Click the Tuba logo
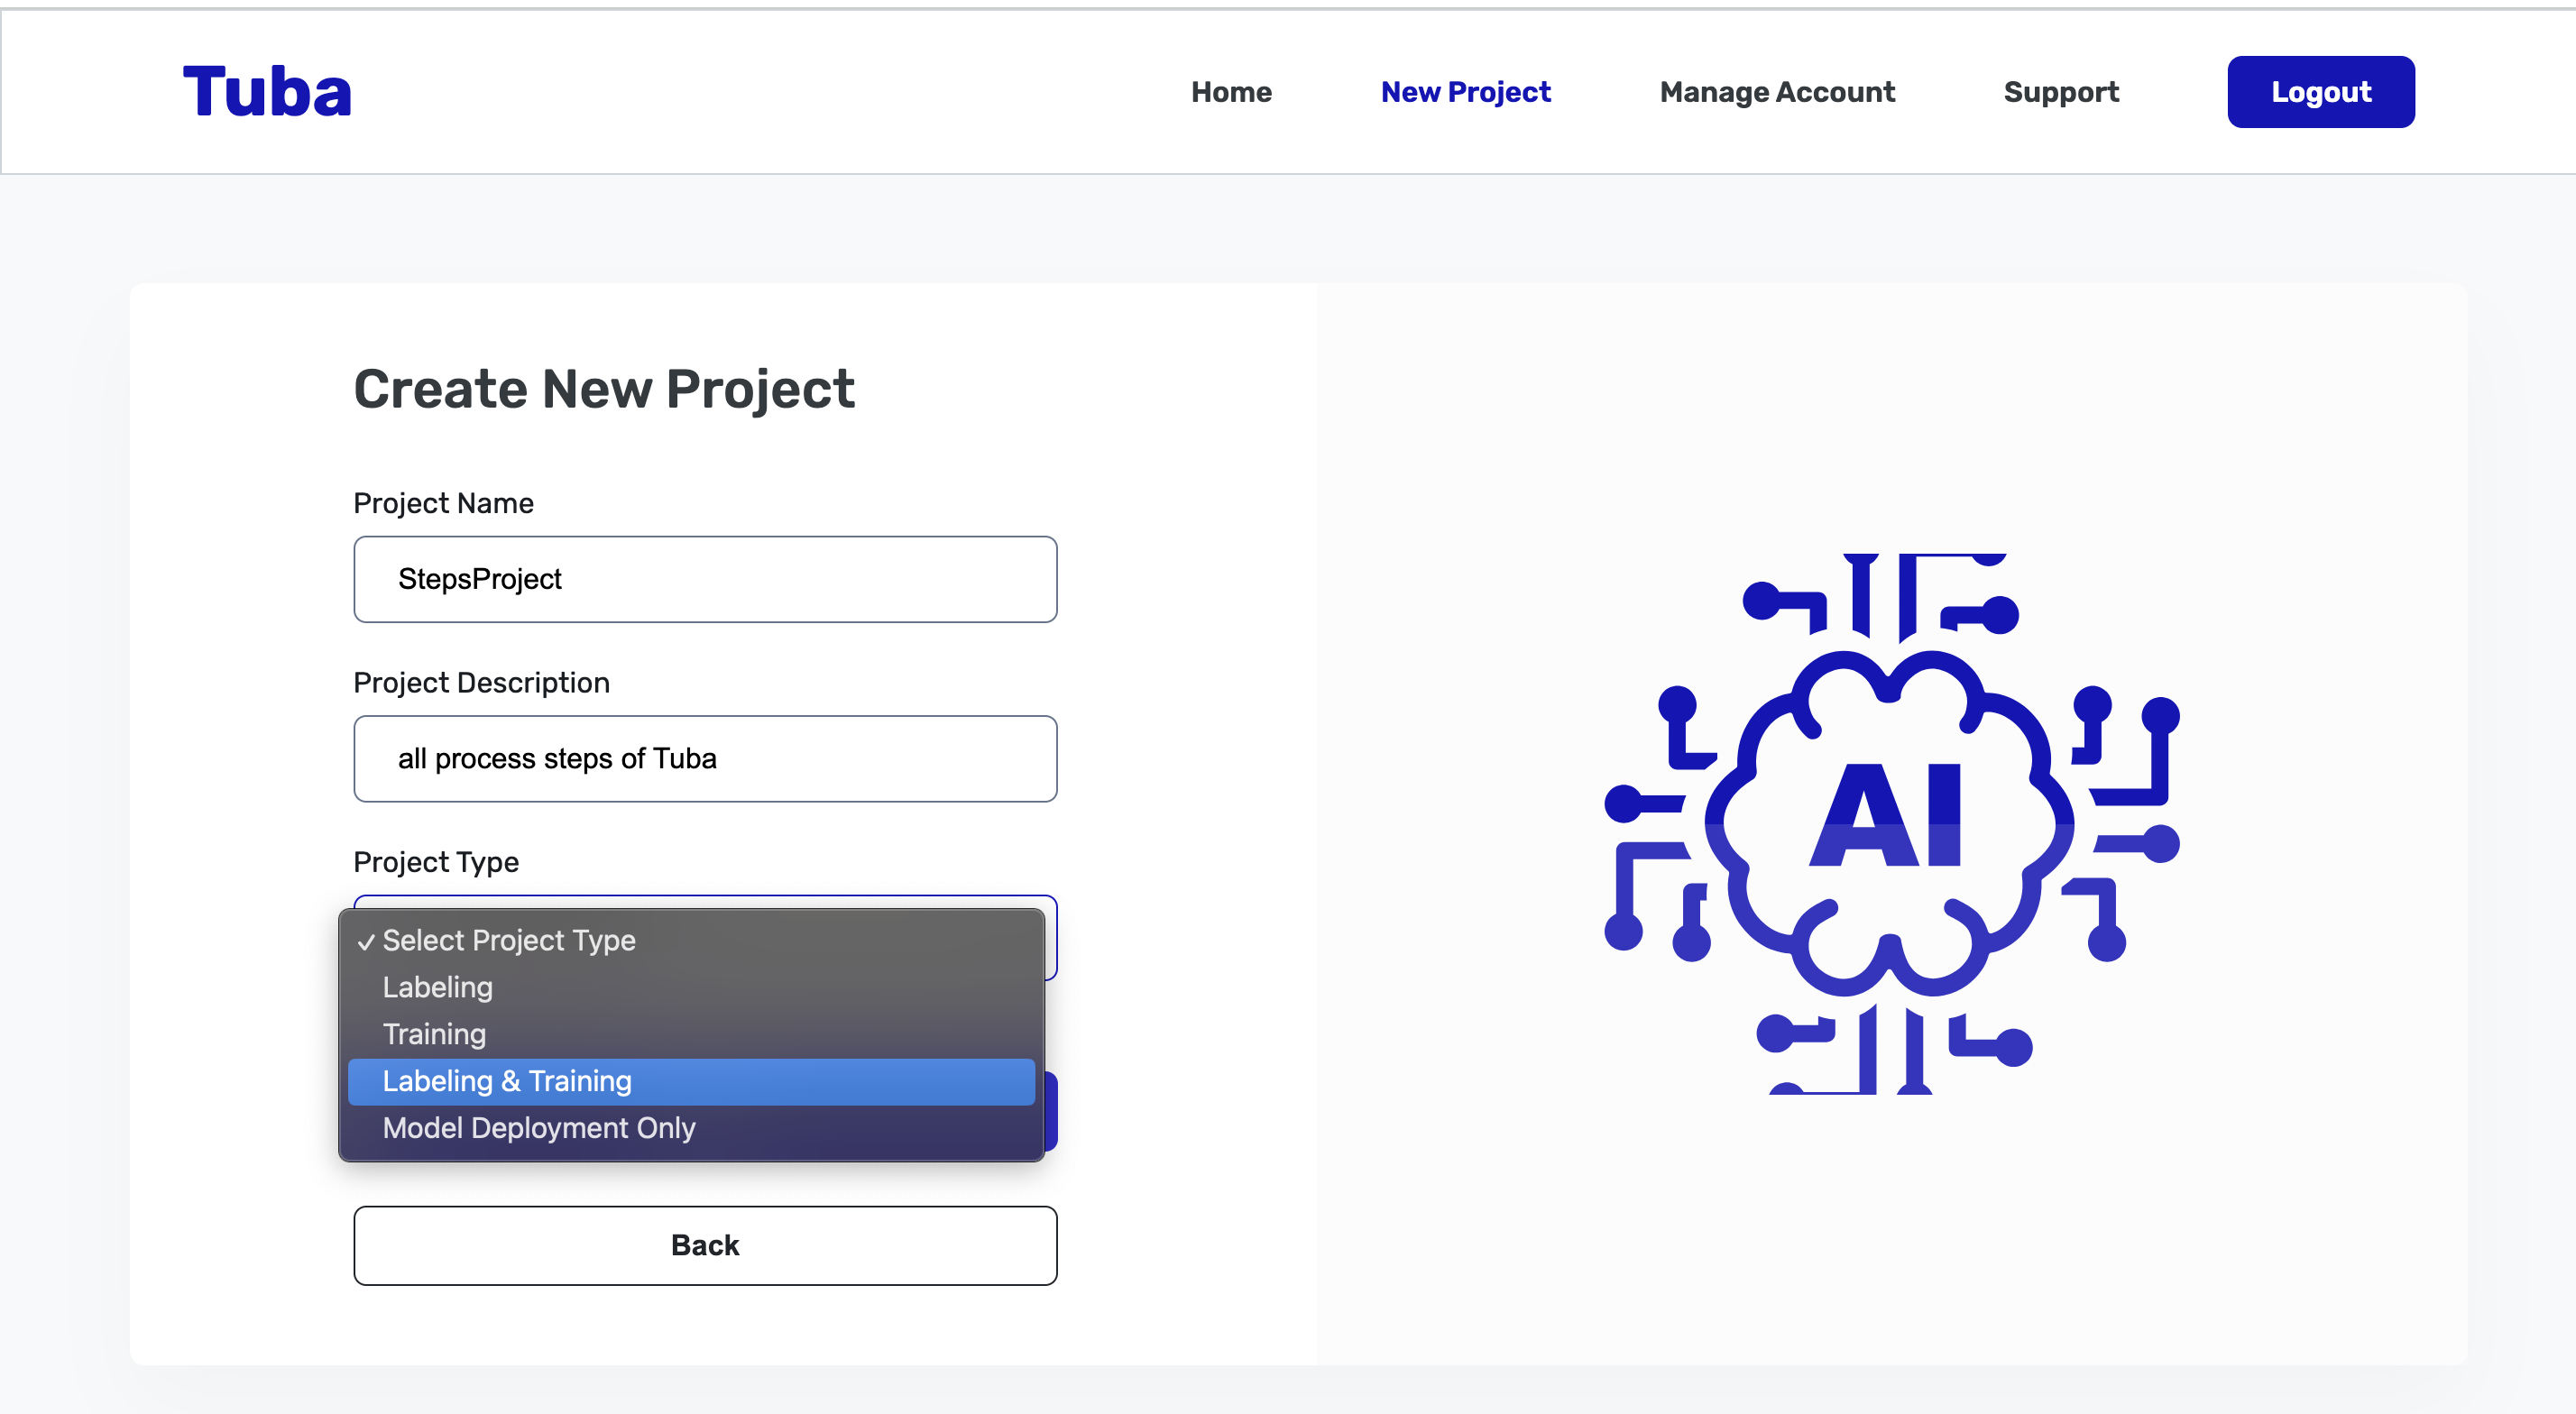The width and height of the screenshot is (2576, 1414). tap(267, 91)
